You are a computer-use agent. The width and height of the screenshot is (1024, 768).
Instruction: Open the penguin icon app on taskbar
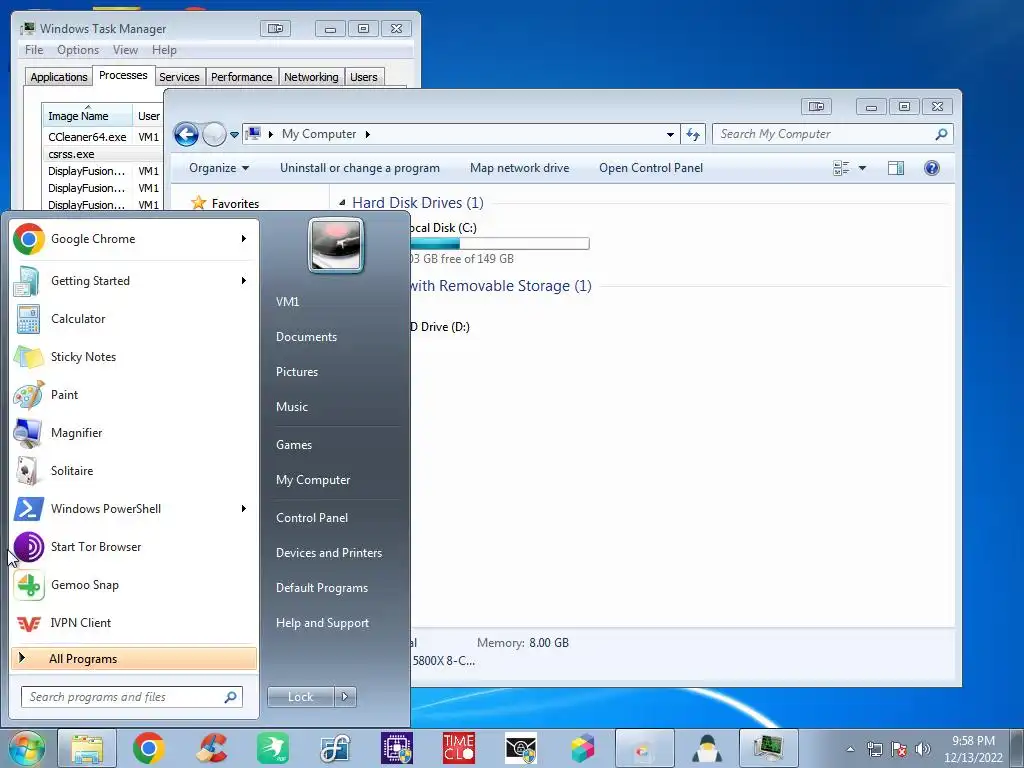coord(707,748)
